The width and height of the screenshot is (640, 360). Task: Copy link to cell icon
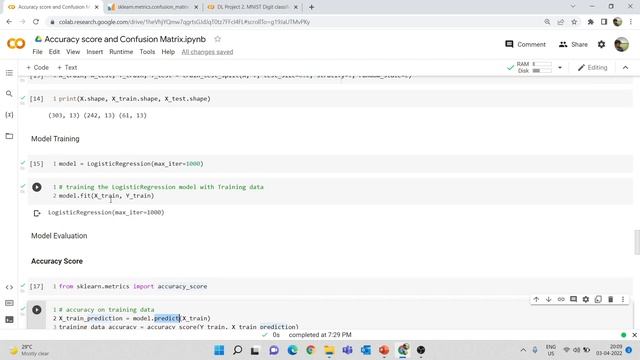pyautogui.click(x=561, y=299)
